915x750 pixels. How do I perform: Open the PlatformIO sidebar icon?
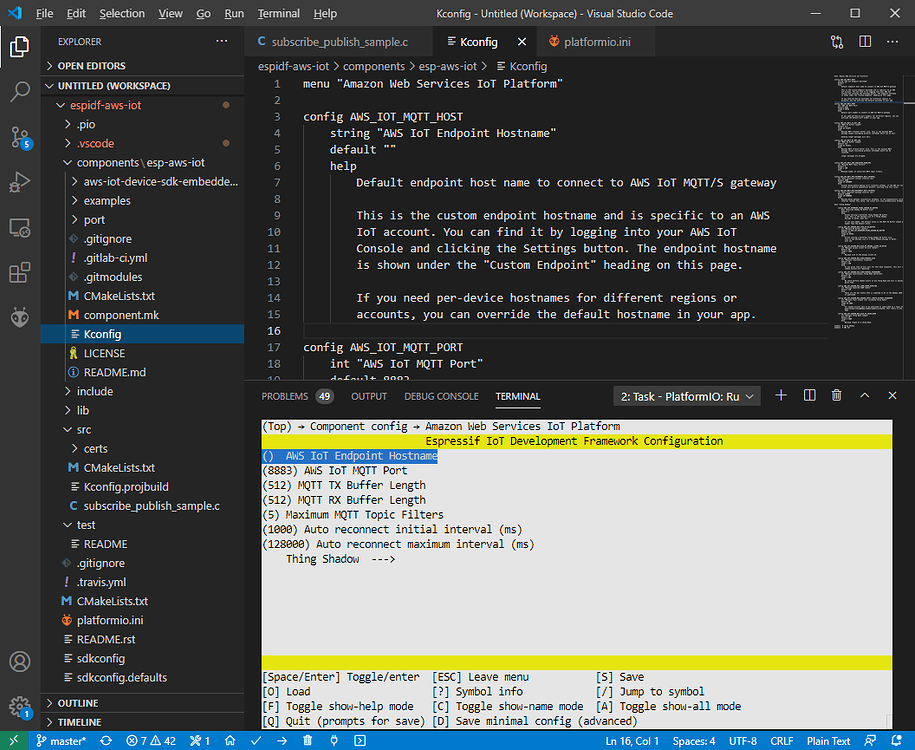pyautogui.click(x=20, y=318)
